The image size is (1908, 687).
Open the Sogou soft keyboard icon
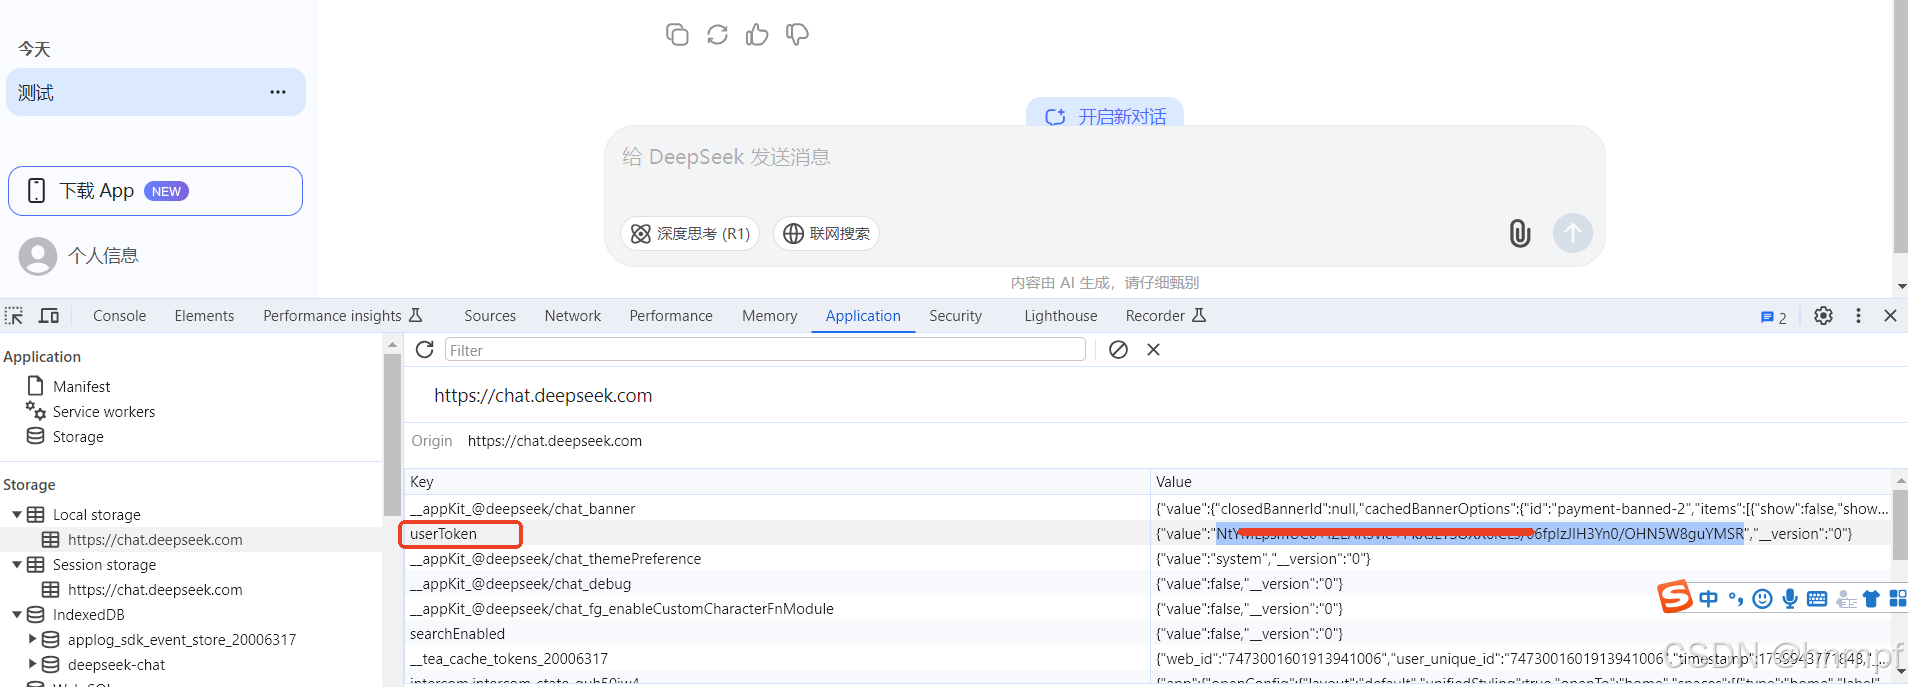tap(1818, 599)
